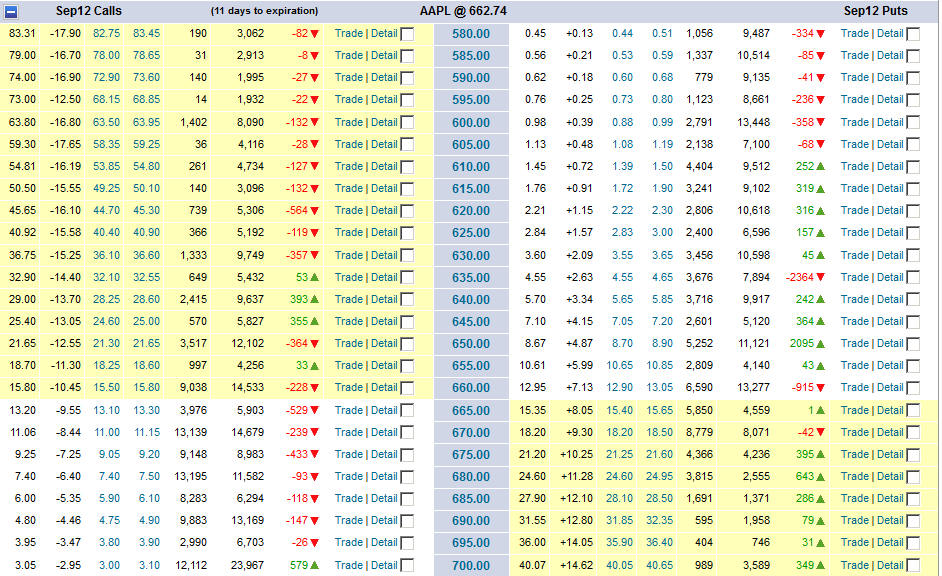
Task: Select the 650.00 call row checkbox
Action: click(407, 344)
